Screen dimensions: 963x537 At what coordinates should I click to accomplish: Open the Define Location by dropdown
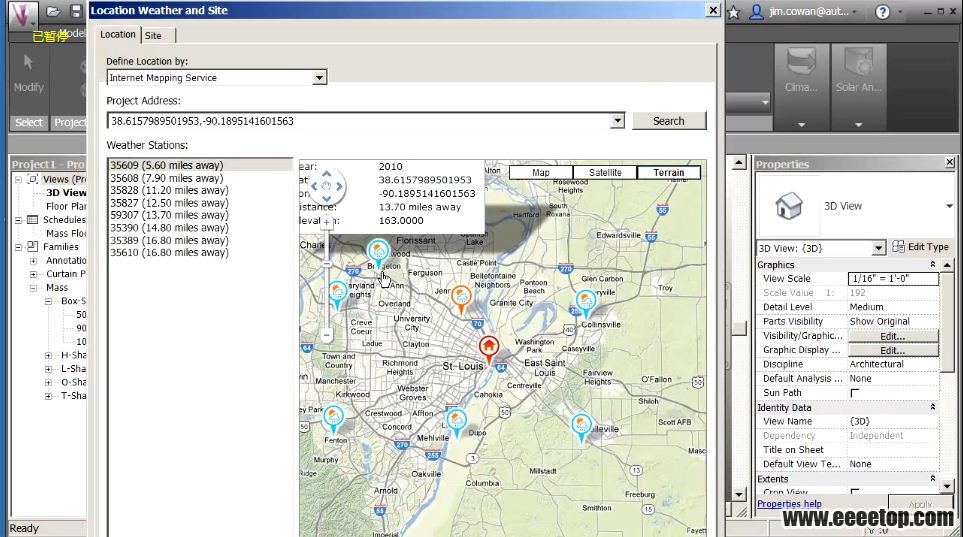point(319,77)
